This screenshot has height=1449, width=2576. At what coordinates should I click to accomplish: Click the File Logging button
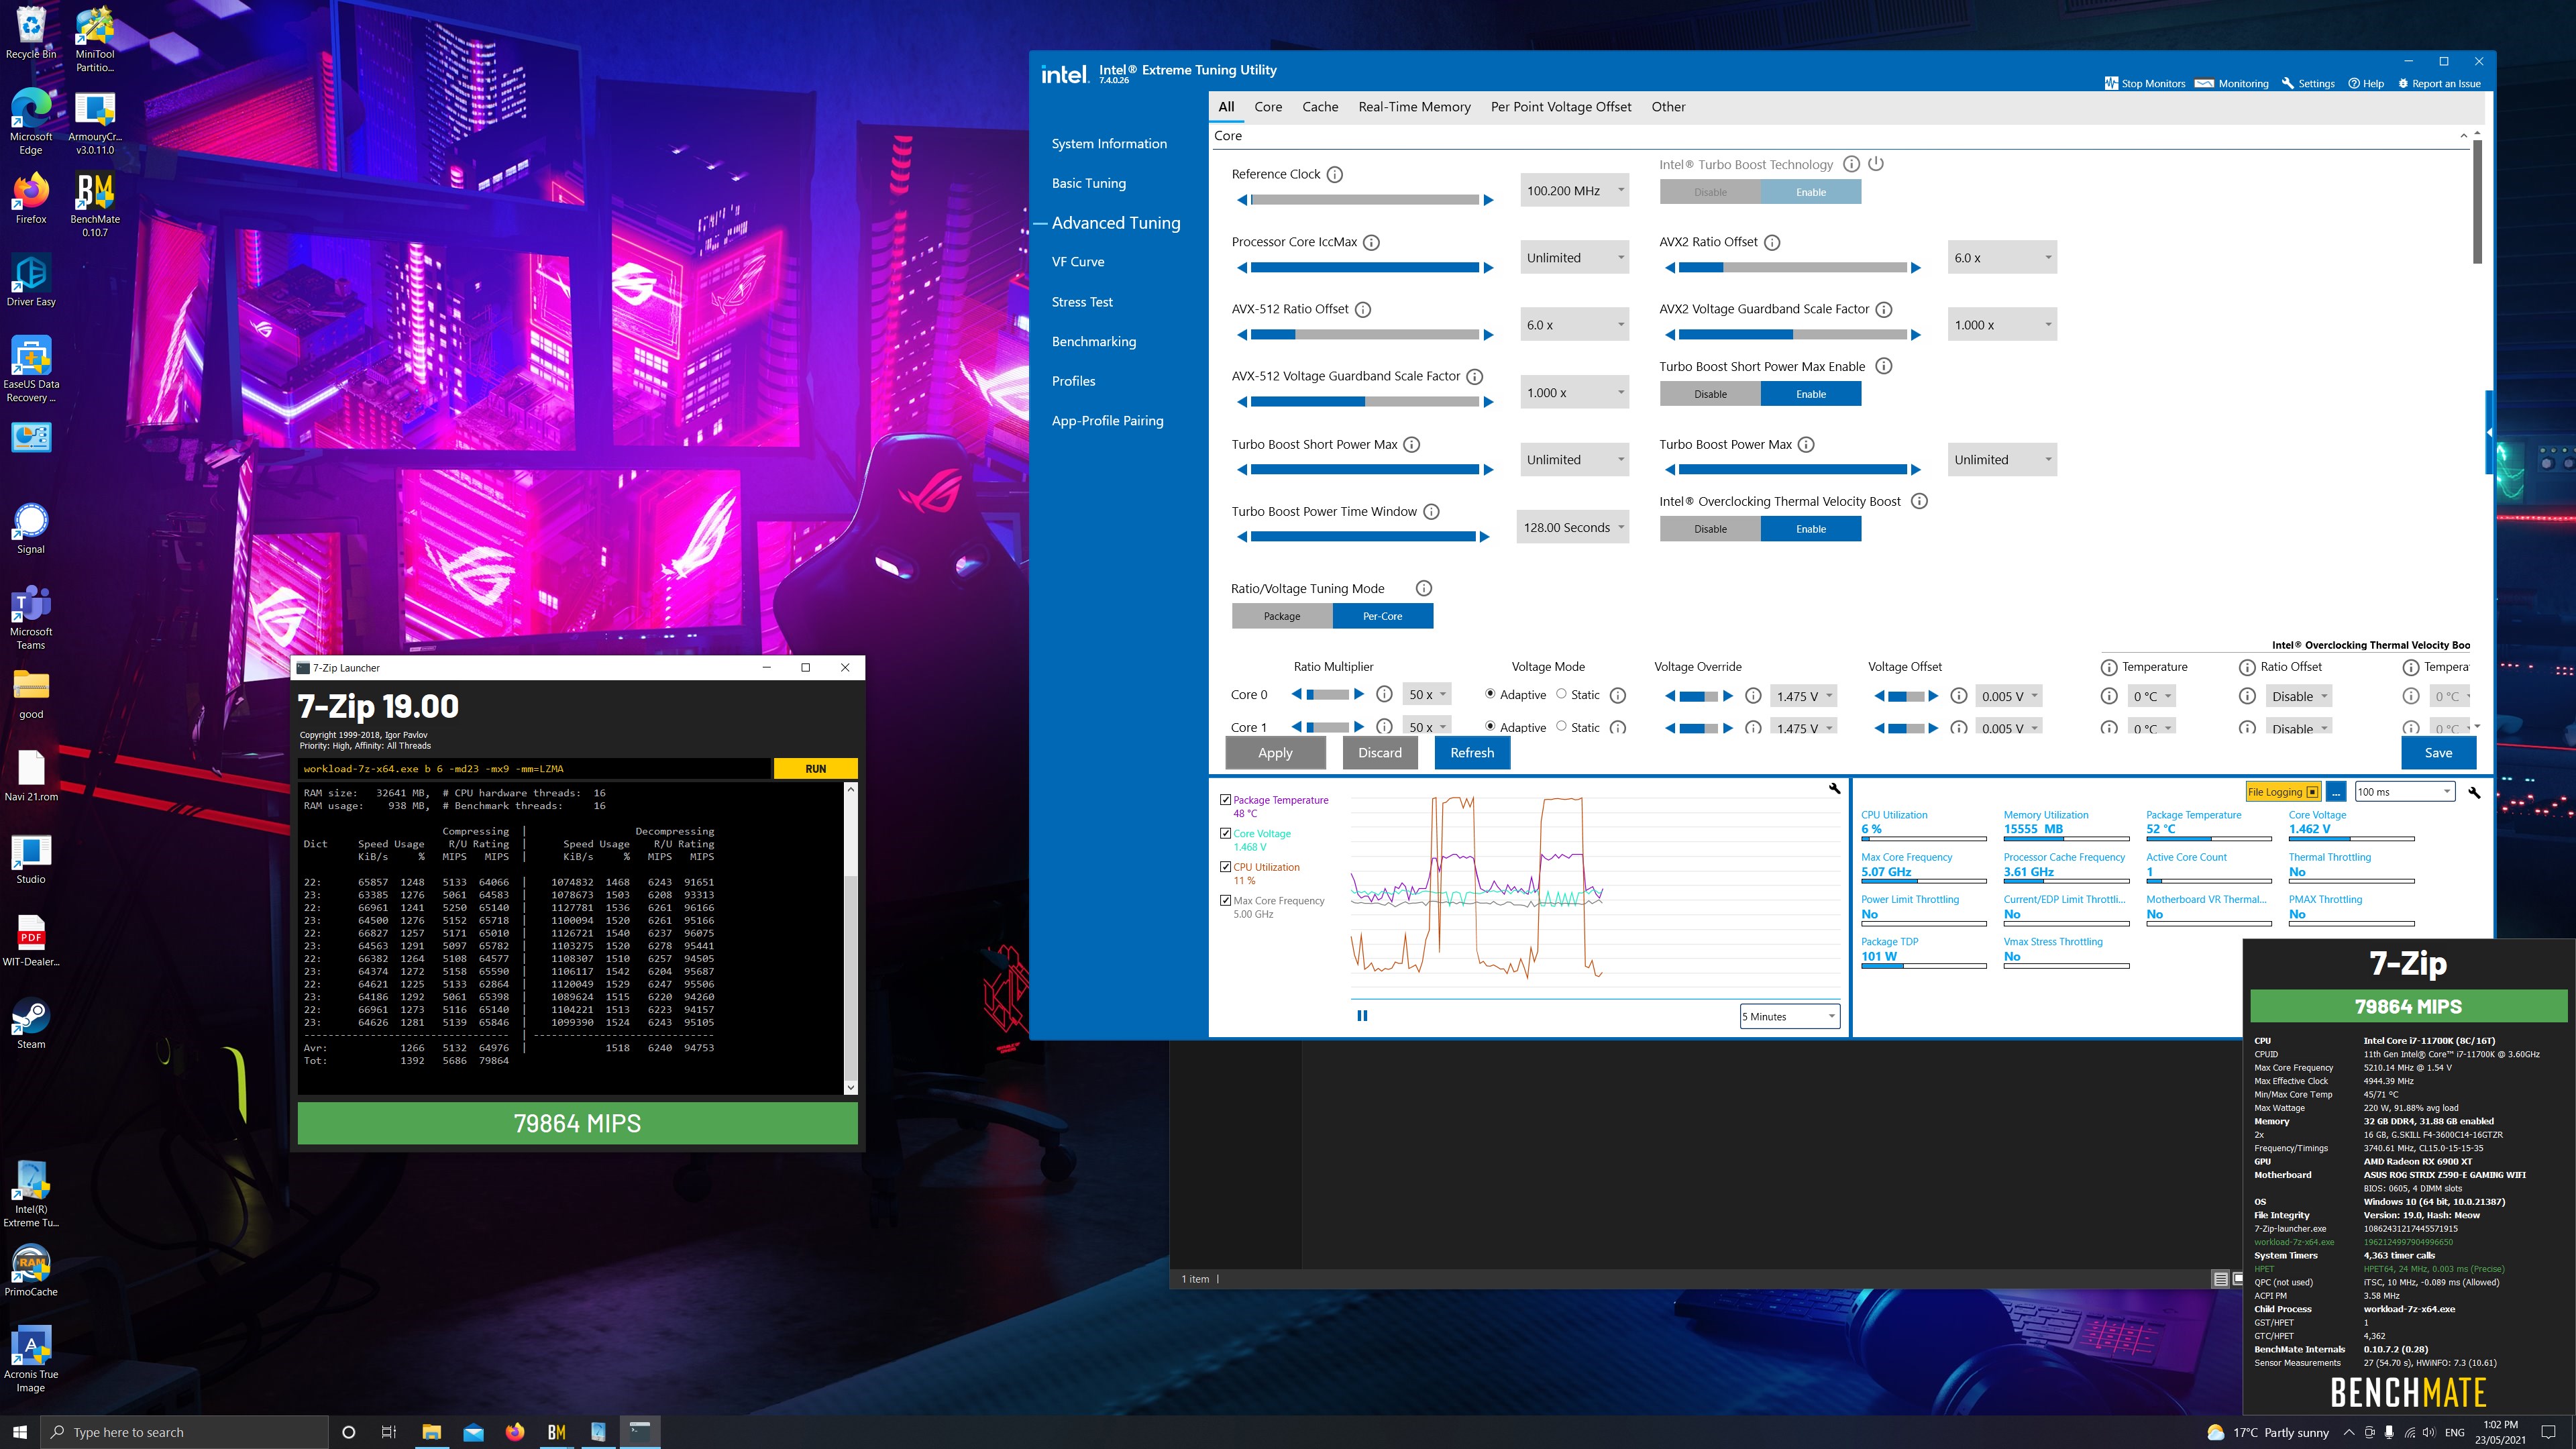[x=2282, y=792]
